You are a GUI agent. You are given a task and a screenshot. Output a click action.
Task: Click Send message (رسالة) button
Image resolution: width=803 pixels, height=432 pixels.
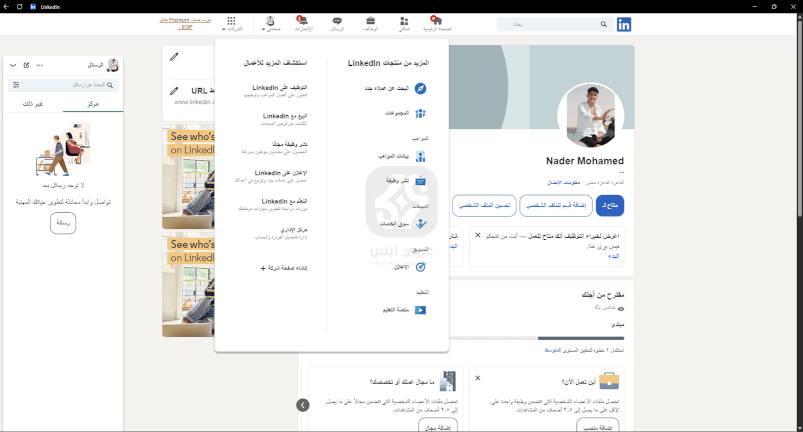[63, 223]
